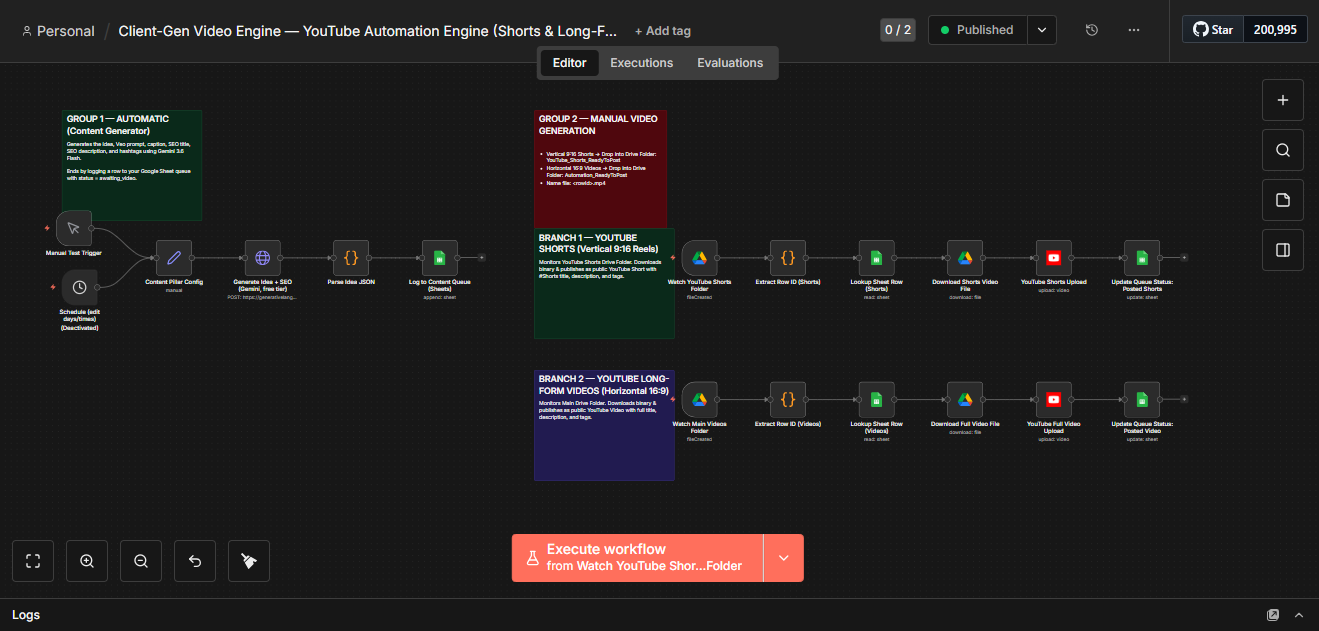Open the Parse Idea JSON node
Viewport: 1319px width, 631px height.
click(x=351, y=258)
